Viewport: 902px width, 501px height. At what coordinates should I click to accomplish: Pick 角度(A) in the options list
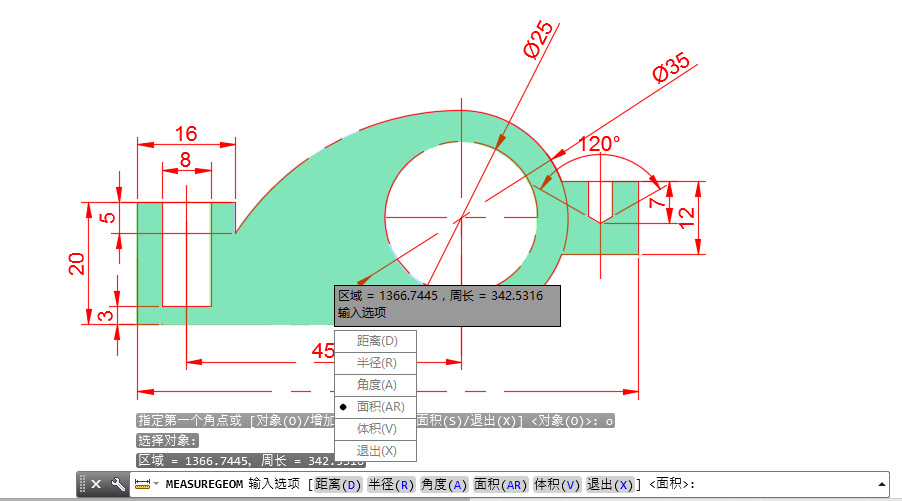(376, 385)
